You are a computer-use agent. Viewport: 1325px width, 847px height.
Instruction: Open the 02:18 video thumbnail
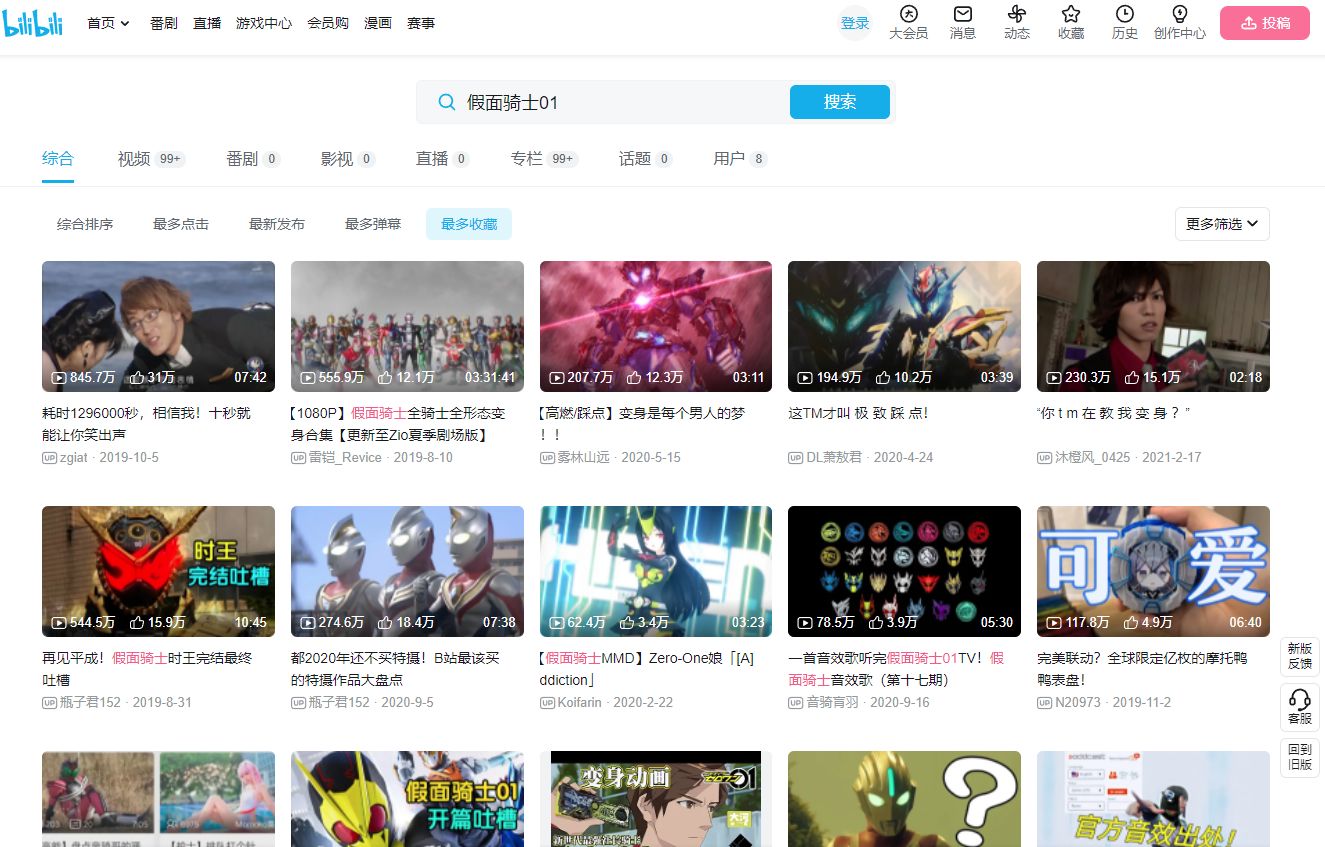pos(1153,326)
